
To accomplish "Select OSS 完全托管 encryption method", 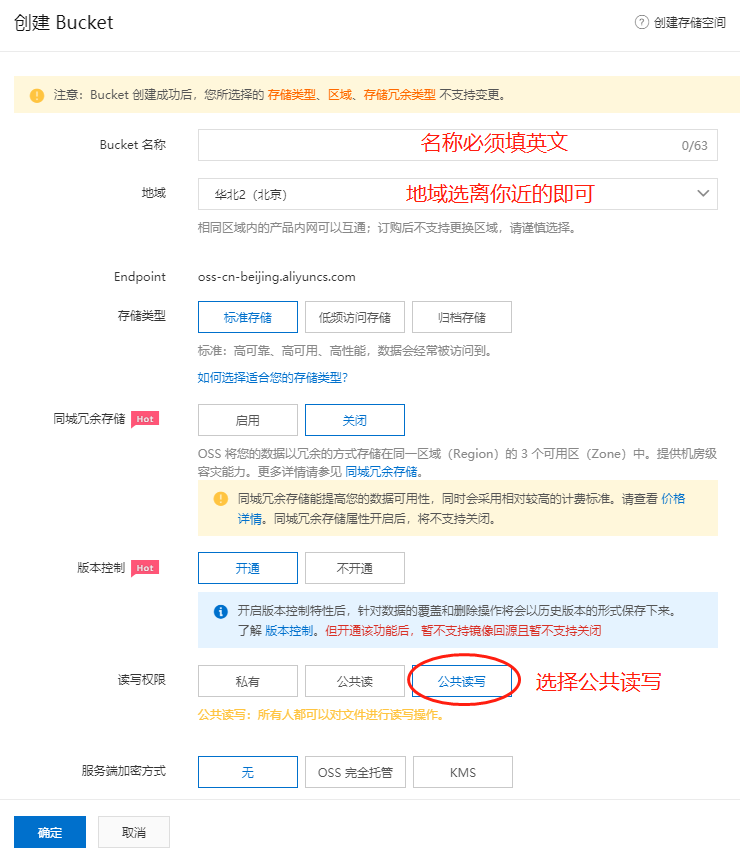I will pos(355,772).
